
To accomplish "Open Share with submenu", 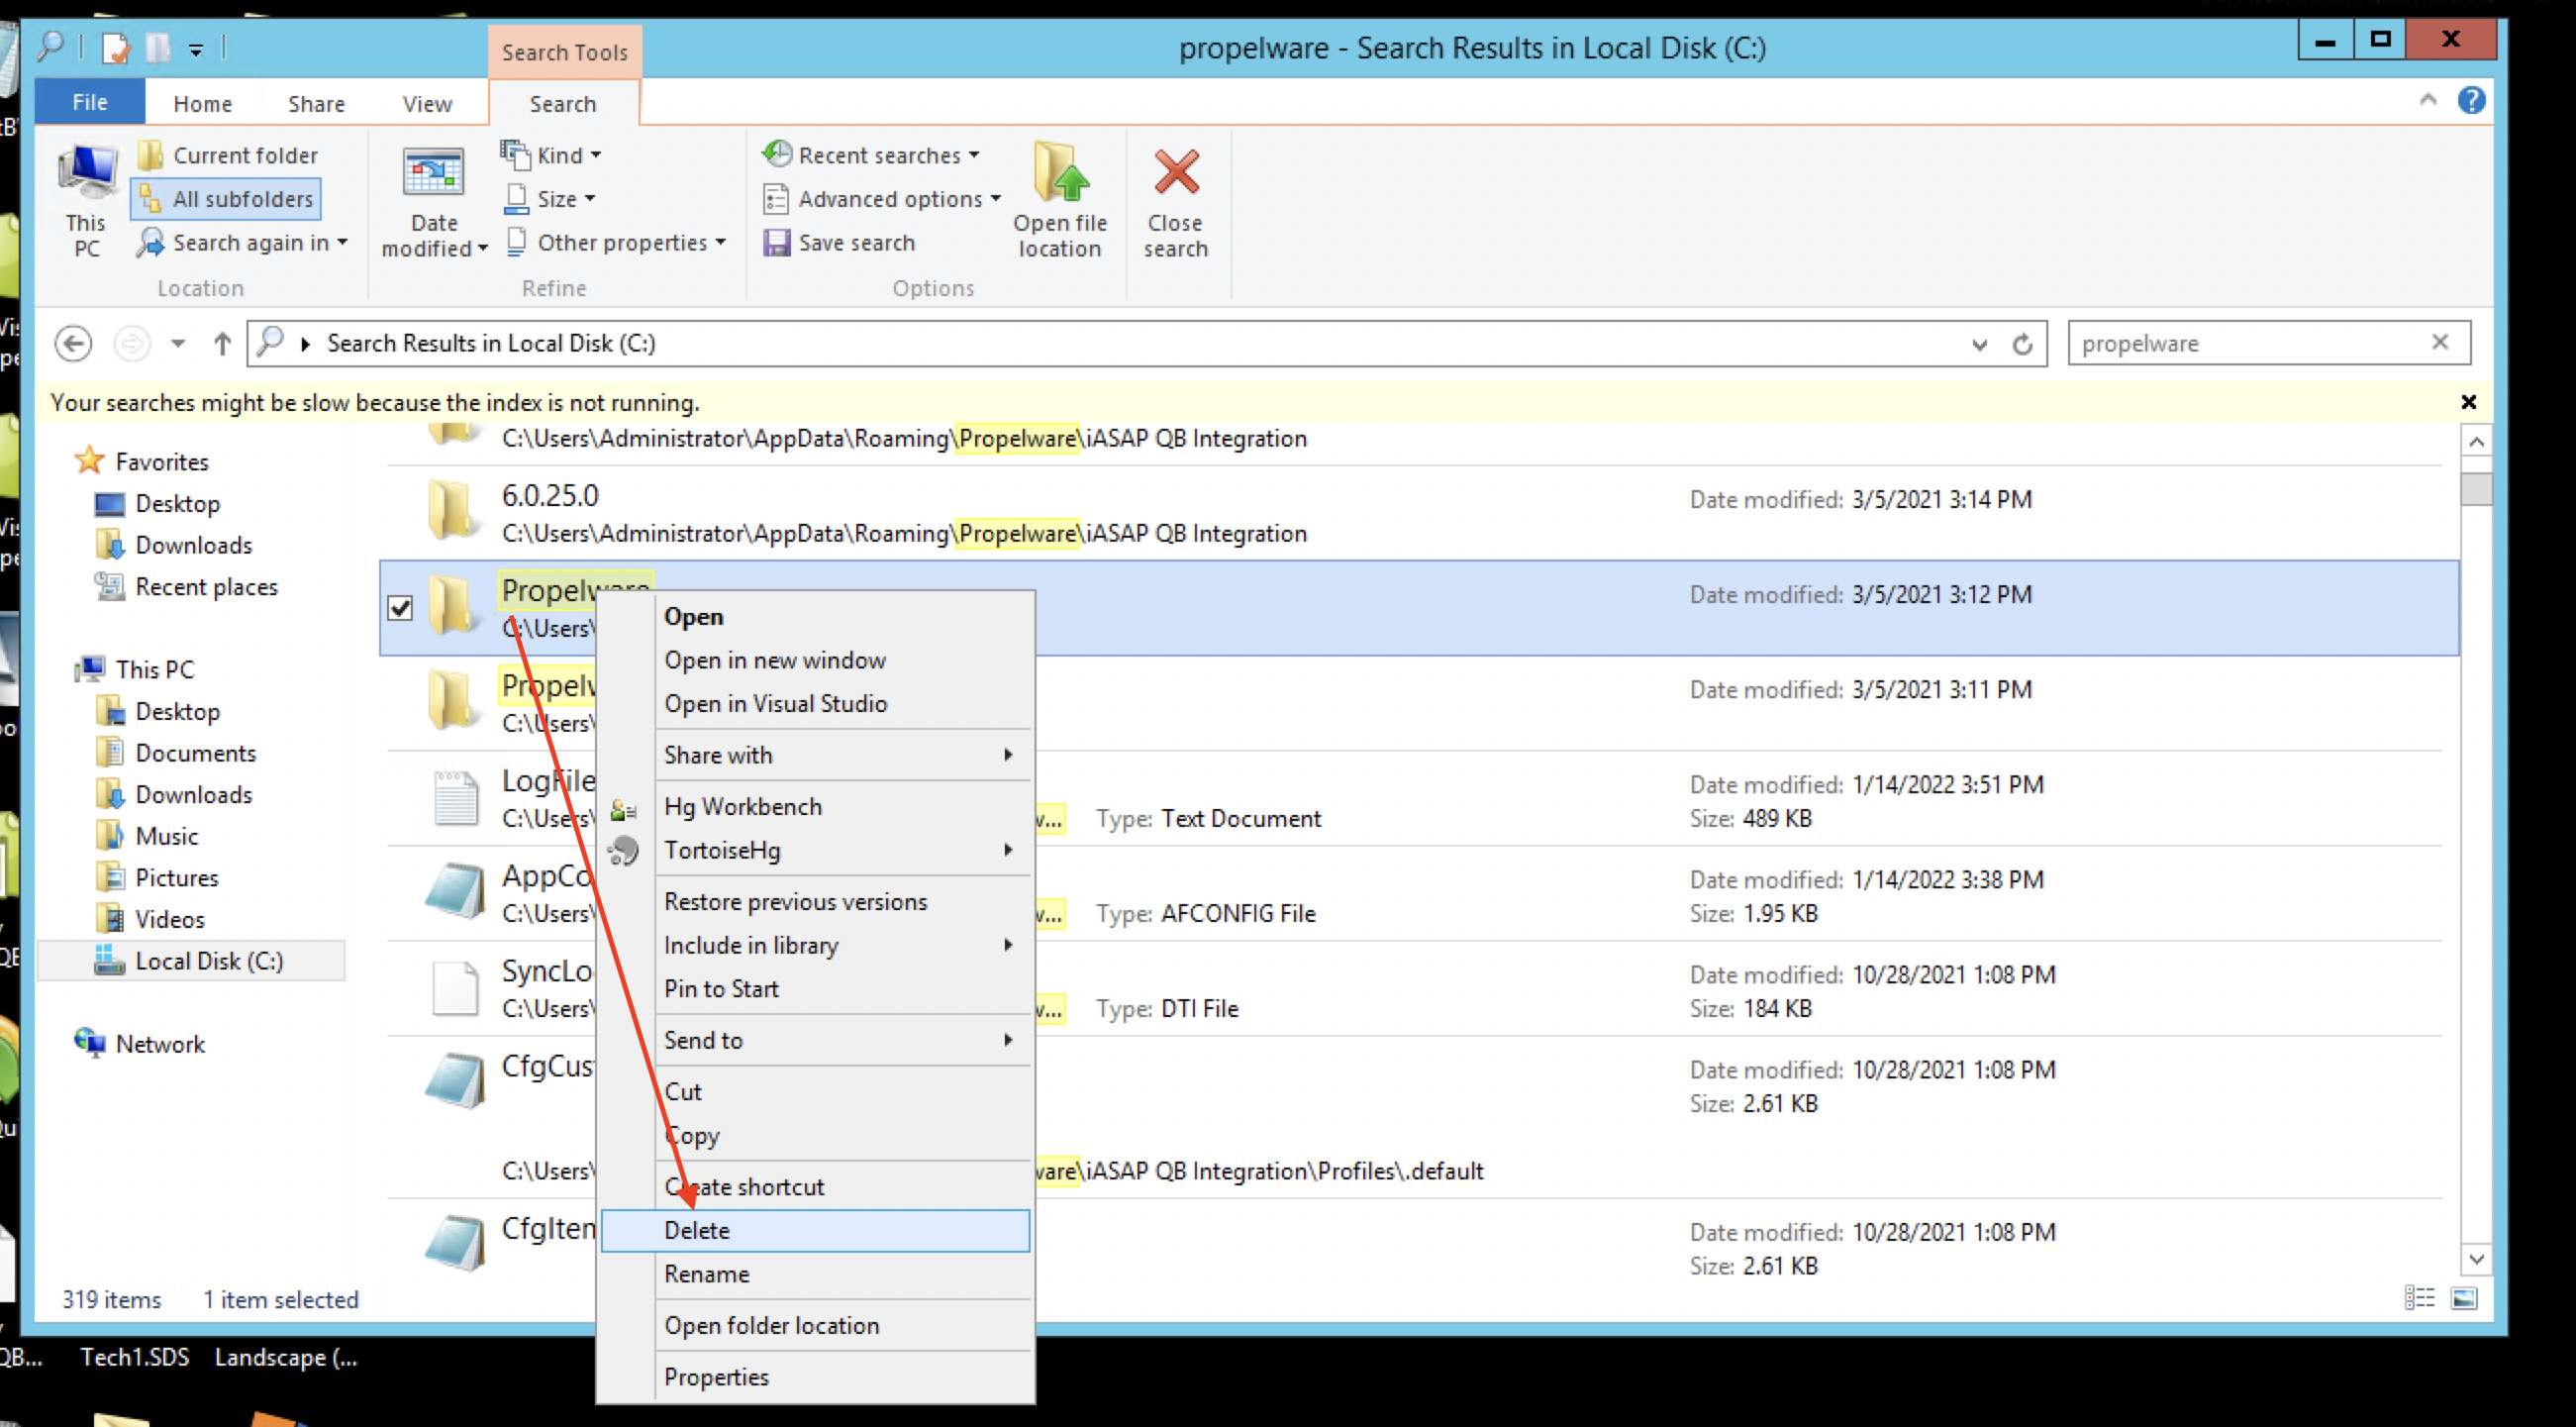I will pyautogui.click(x=815, y=755).
